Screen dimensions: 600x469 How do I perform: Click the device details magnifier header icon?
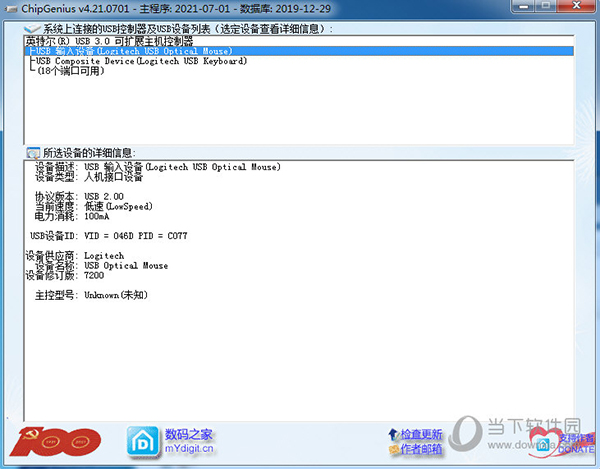33,153
